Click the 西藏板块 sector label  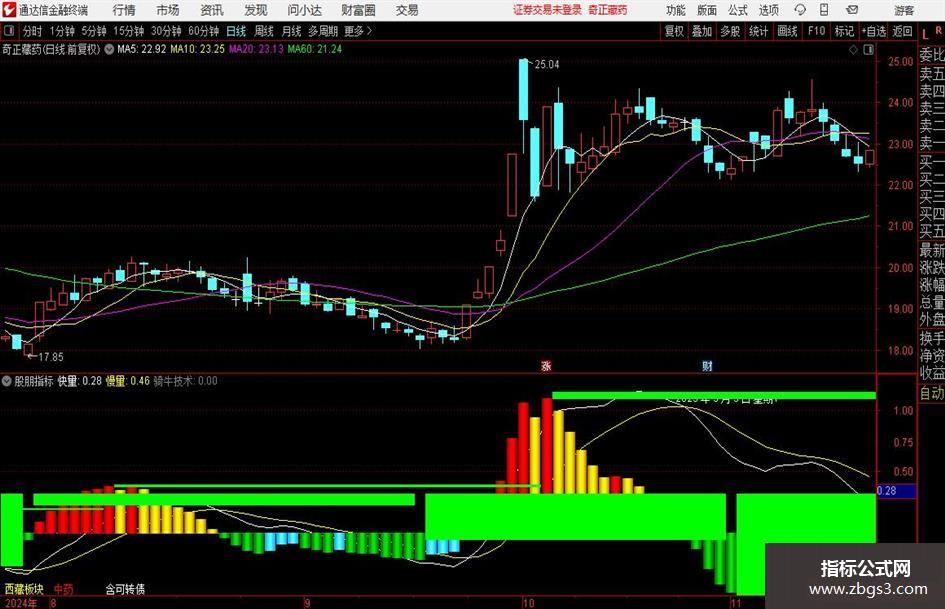[24, 589]
